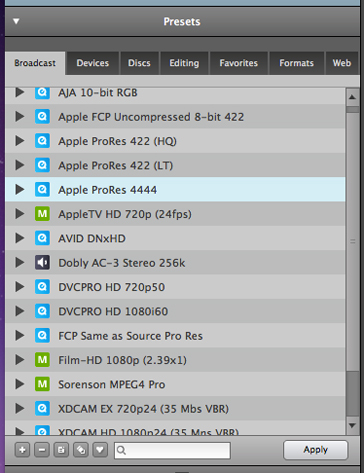Click the scrollbar down arrow
The image size is (364, 473).
pos(352,426)
